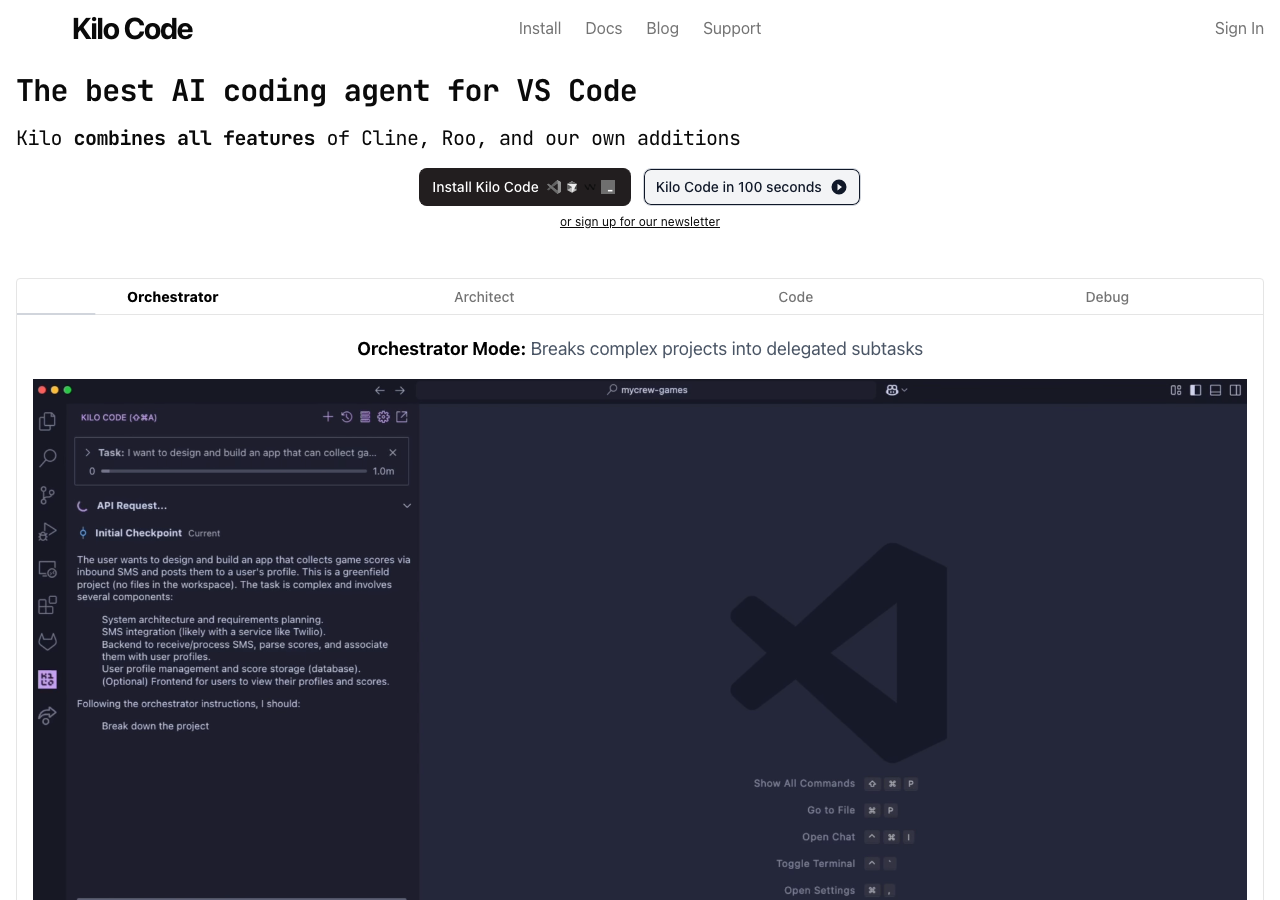The width and height of the screenshot is (1280, 900).
Task: Open Copilot icon in title bar
Action: (892, 390)
